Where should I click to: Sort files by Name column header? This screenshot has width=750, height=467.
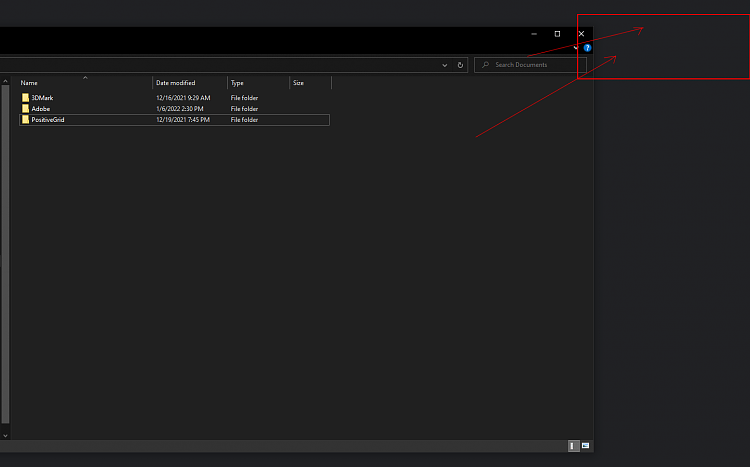29,83
